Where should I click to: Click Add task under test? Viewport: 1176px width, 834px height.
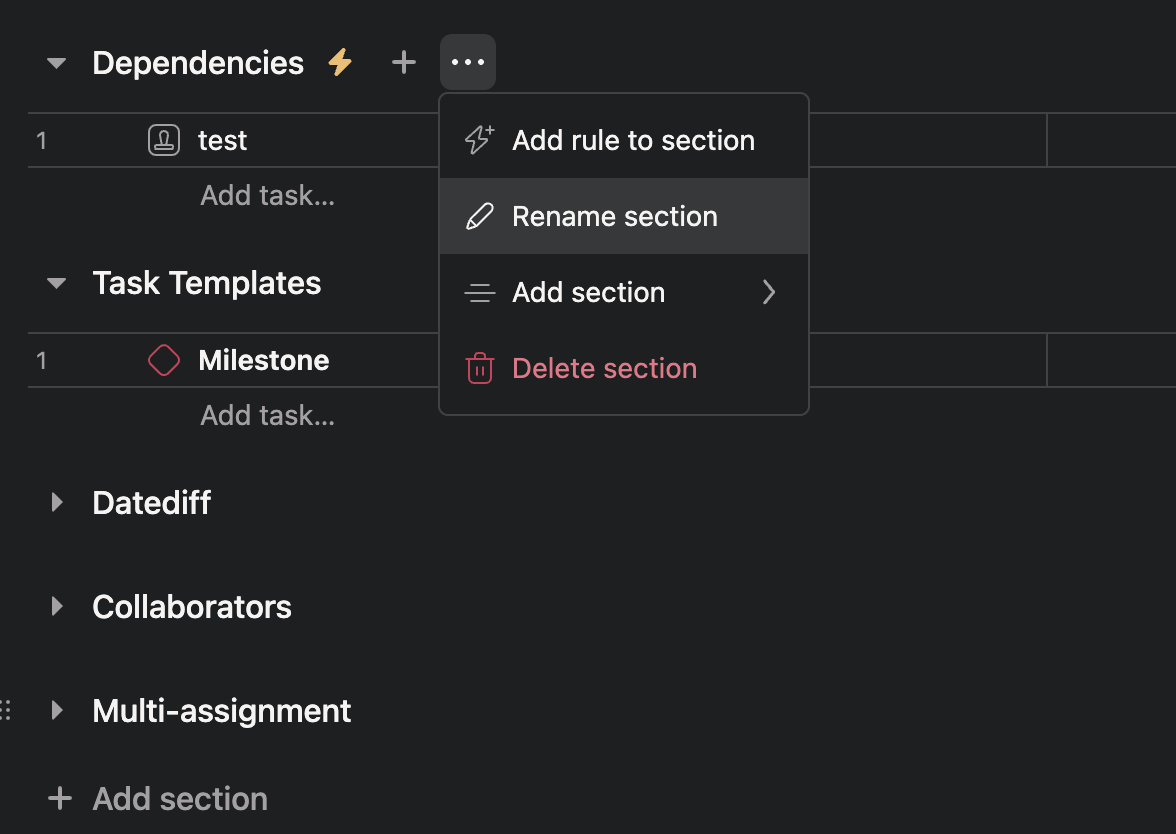click(268, 195)
